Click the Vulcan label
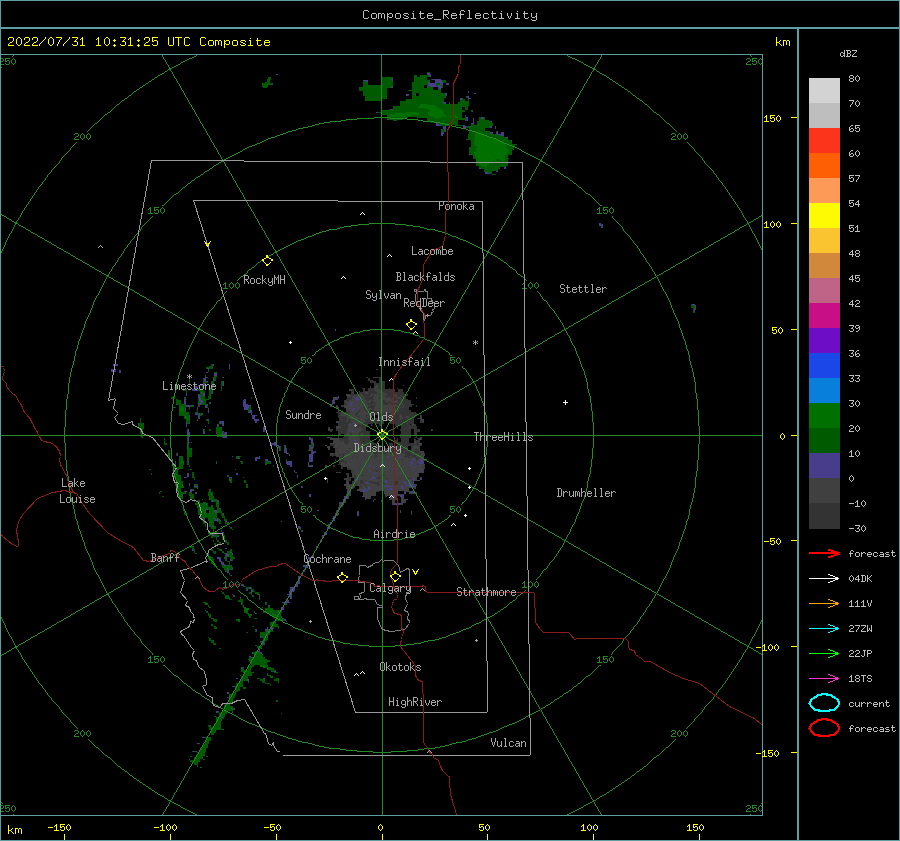 508,743
